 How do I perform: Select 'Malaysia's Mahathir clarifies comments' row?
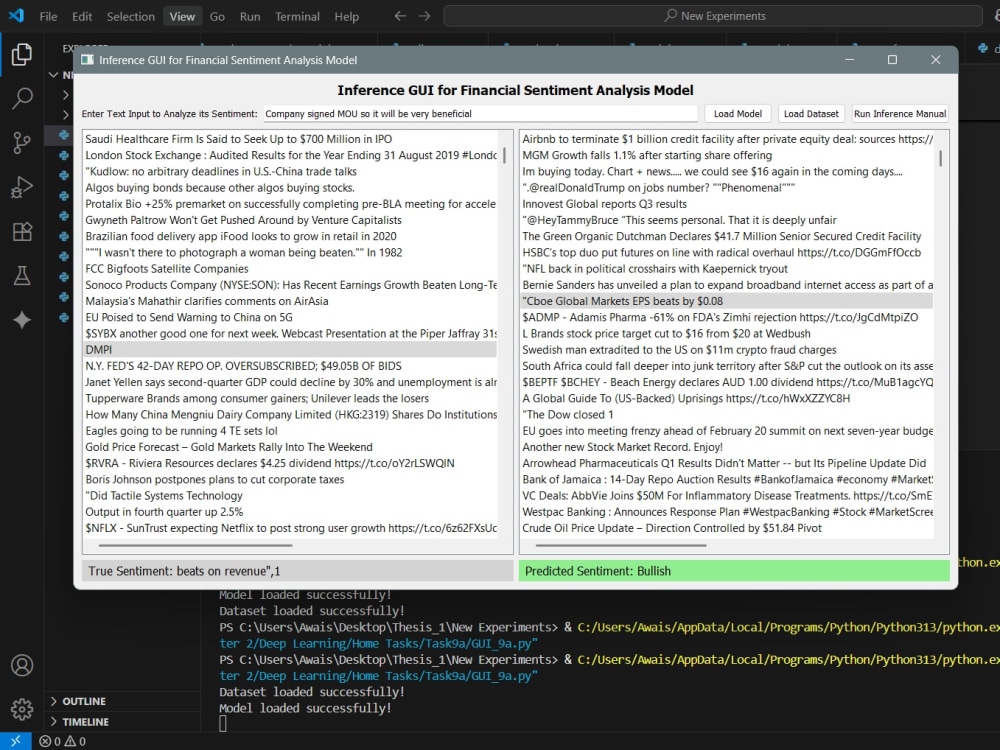pos(290,301)
